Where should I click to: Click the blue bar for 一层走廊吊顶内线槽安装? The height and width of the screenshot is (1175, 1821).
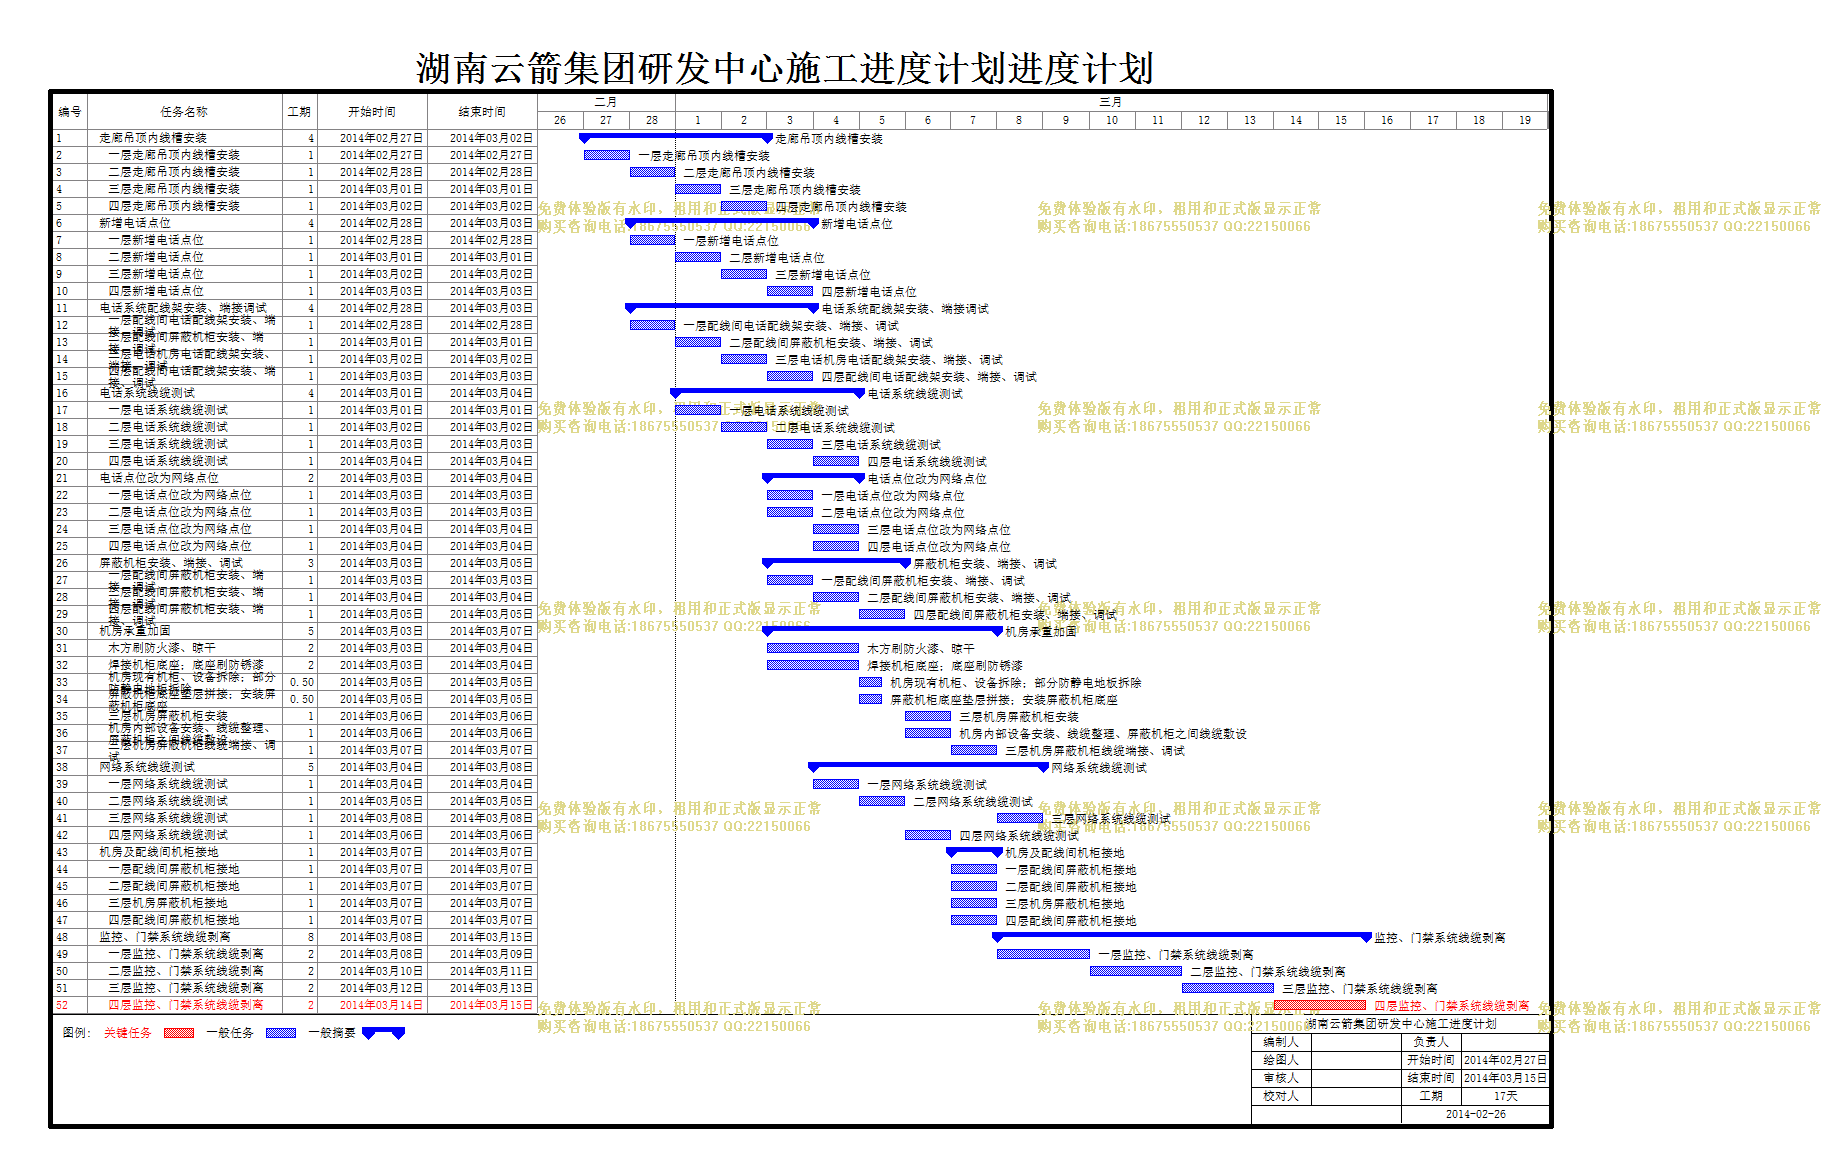point(607,155)
